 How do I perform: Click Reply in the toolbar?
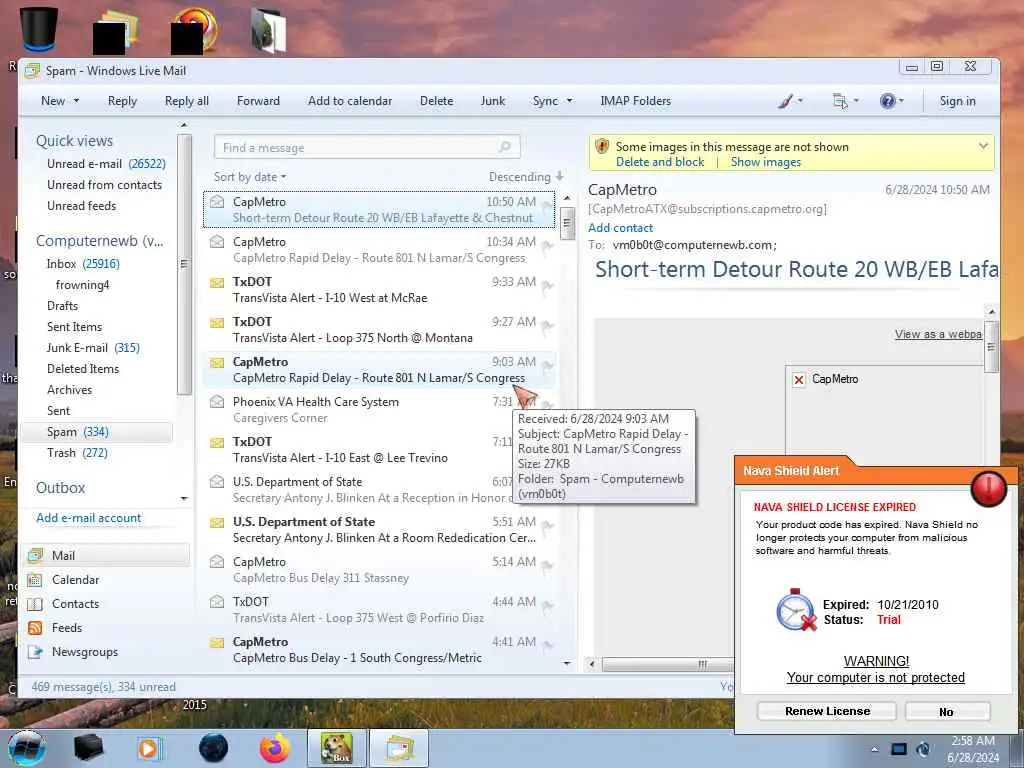(122, 101)
